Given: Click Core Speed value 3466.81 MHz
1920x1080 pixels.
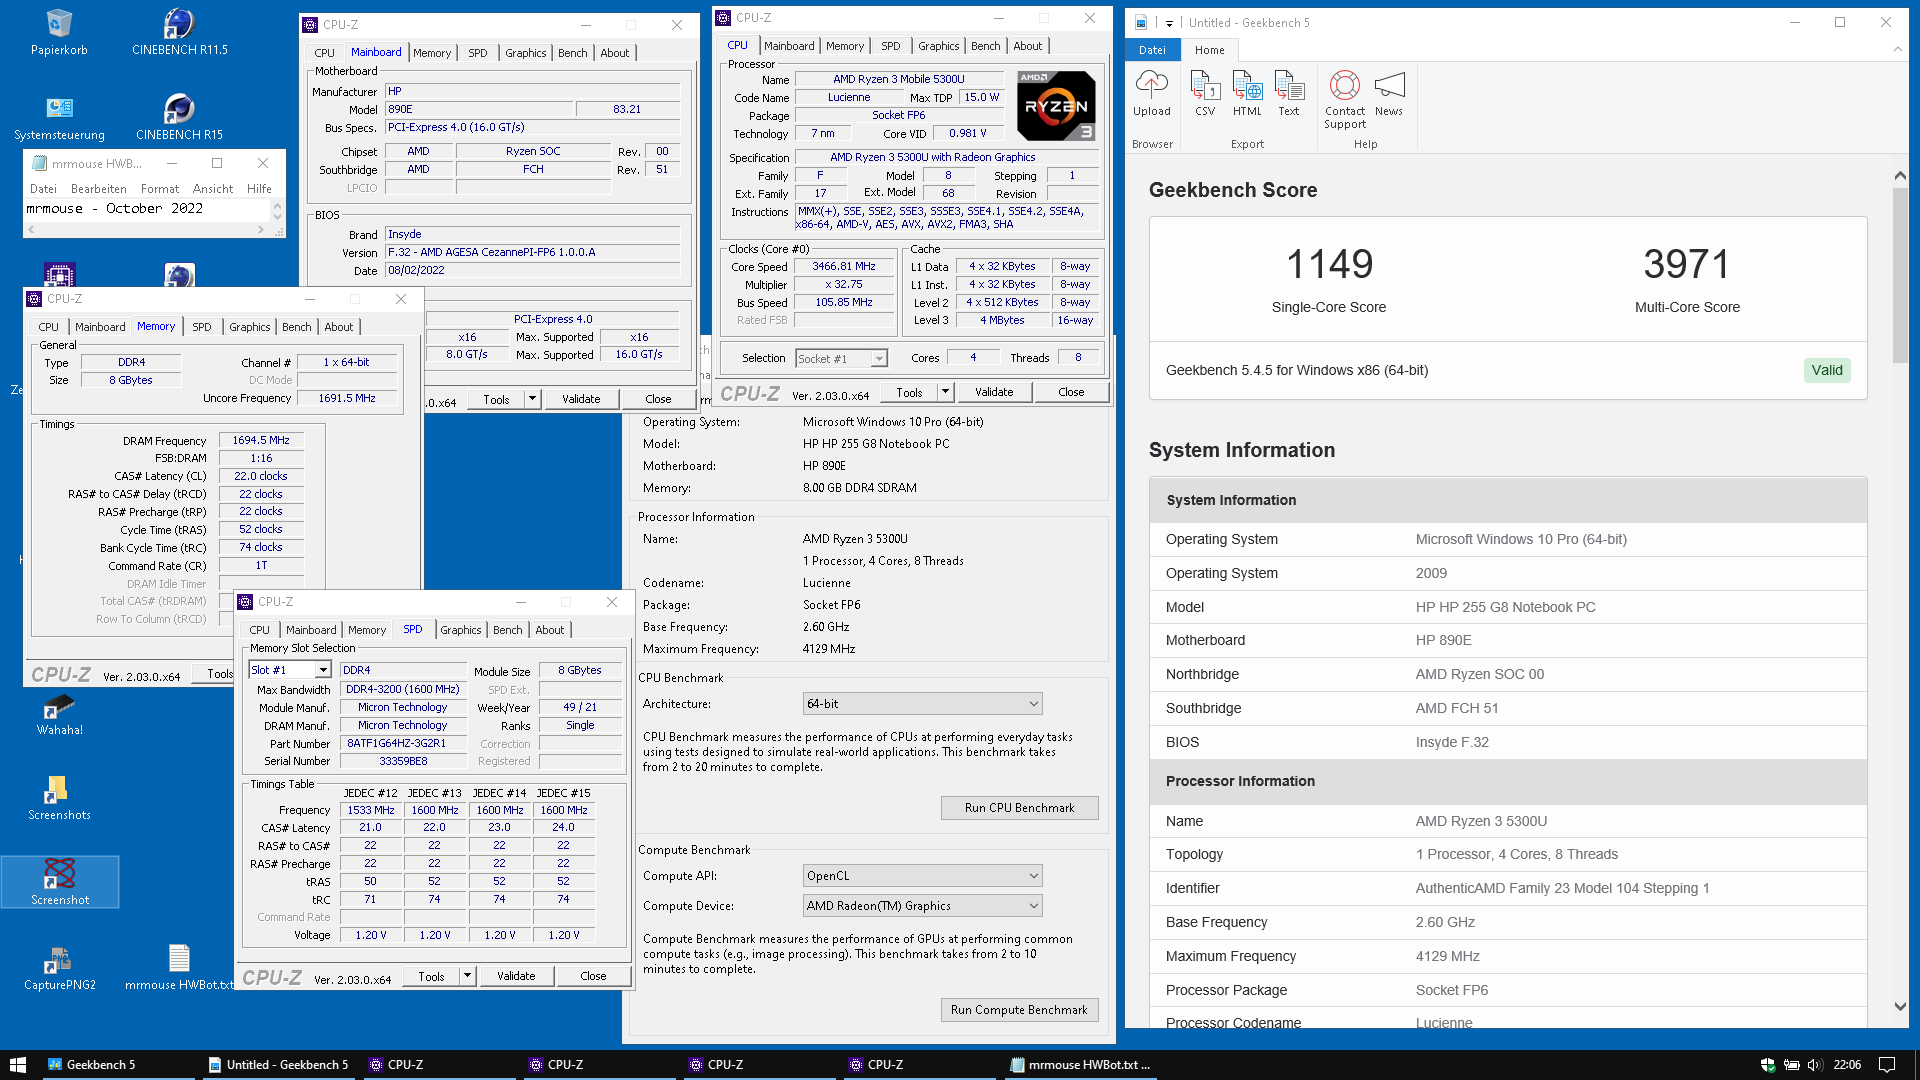Looking at the screenshot, I should coord(844,266).
